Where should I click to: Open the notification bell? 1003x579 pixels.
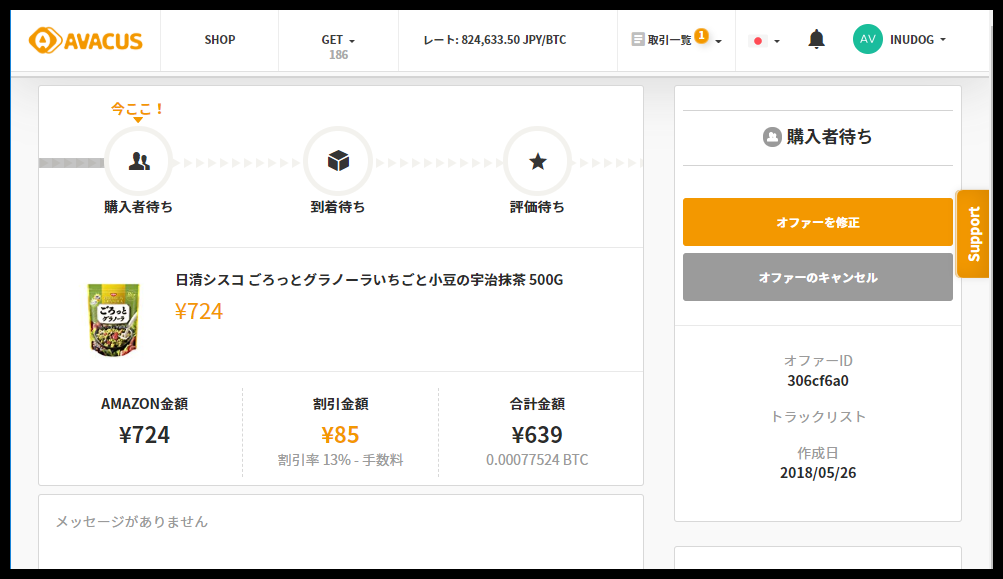tap(816, 40)
